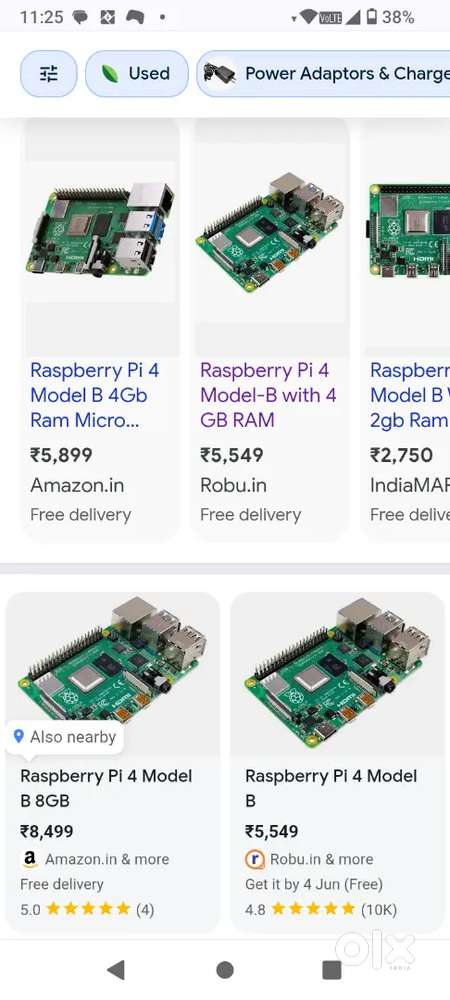Tap the location pin in Also nearby badge
The image size is (450, 1000).
pyautogui.click(x=19, y=737)
